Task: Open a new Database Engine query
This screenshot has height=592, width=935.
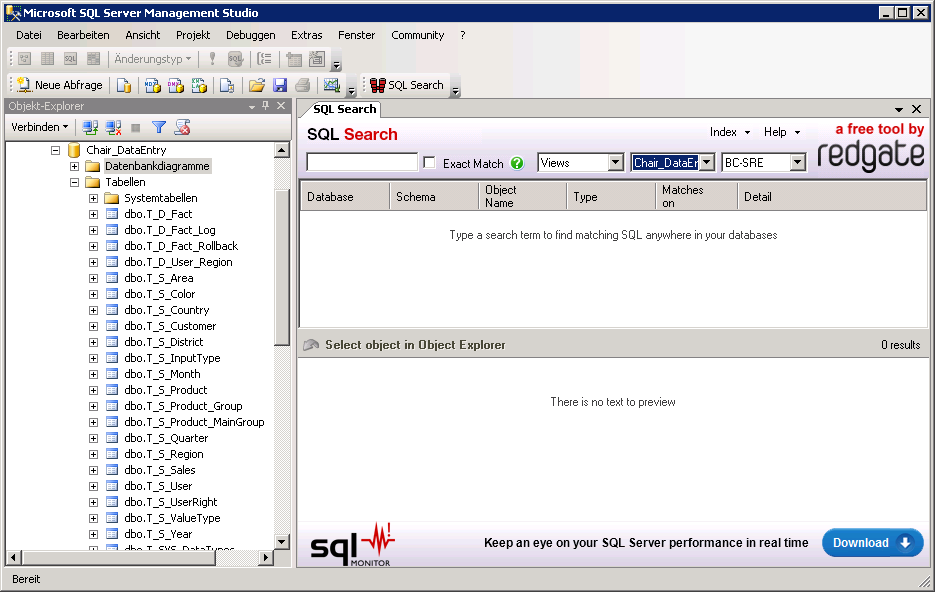Action: click(x=124, y=85)
